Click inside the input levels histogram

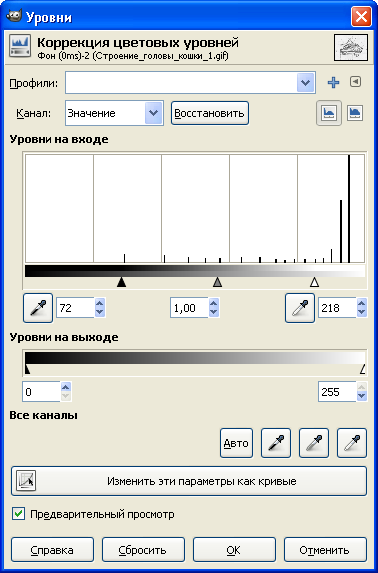coord(195,208)
